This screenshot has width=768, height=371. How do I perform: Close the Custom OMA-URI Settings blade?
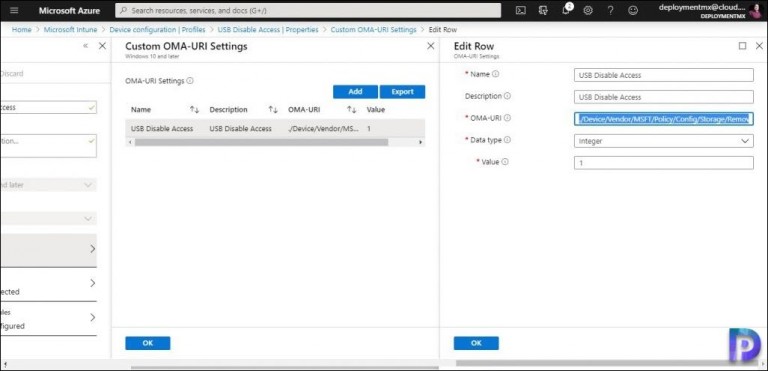(x=431, y=46)
